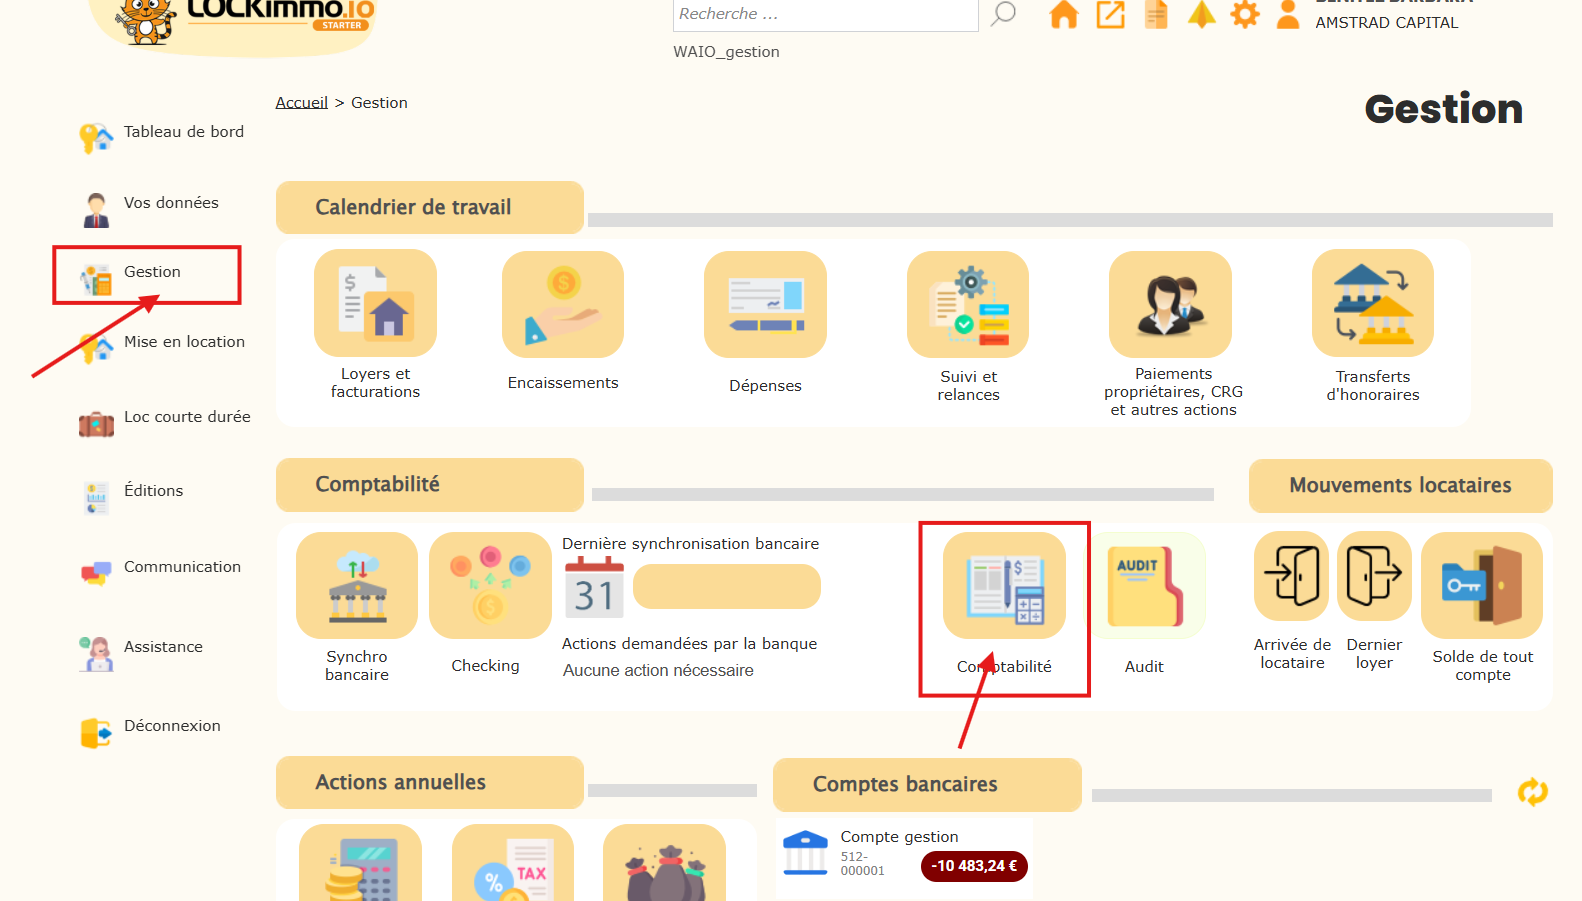Click the home icon in the top bar

1064,14
